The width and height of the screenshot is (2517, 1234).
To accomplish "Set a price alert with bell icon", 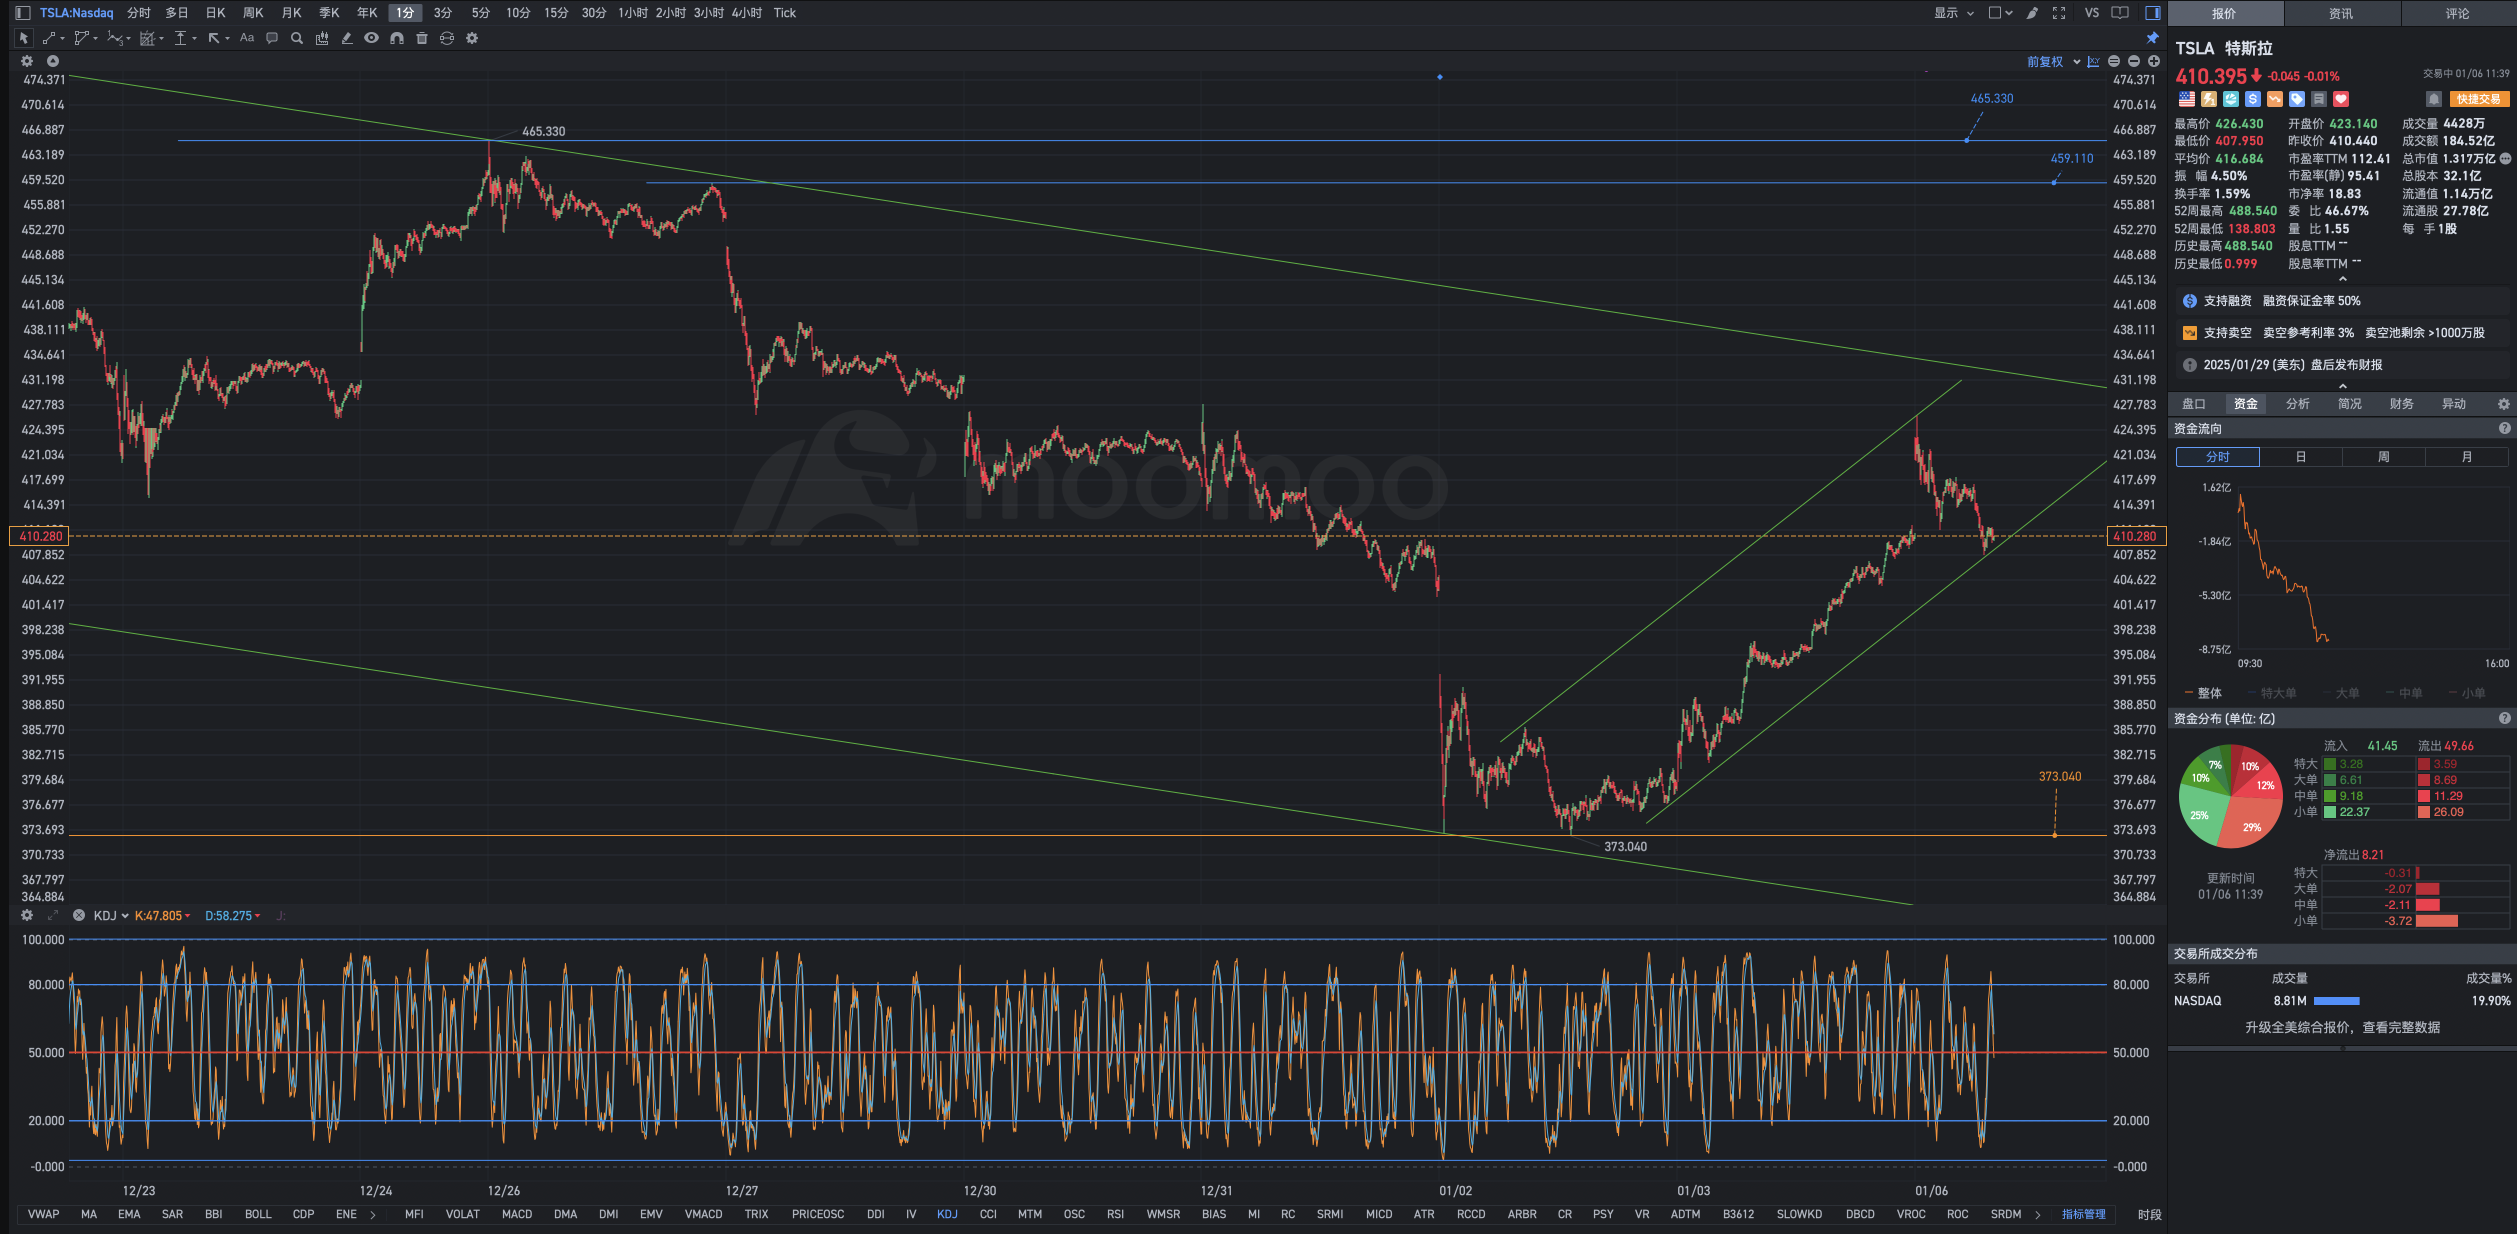I will click(x=2434, y=99).
